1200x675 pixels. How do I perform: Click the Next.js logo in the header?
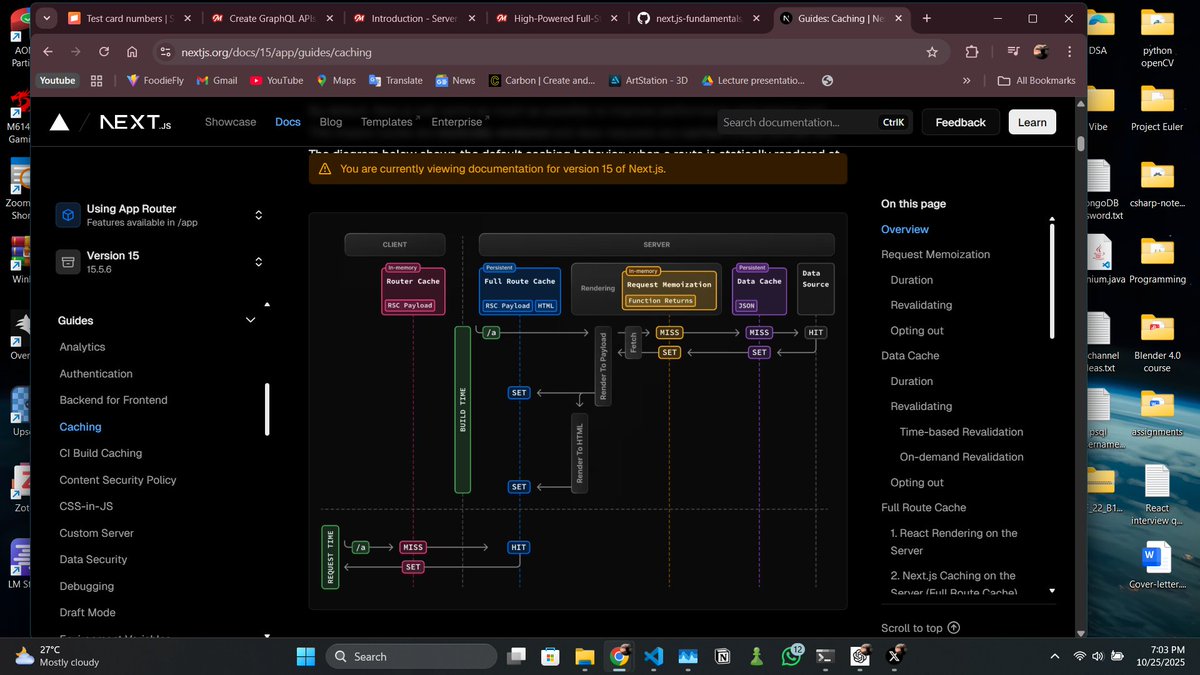(x=135, y=122)
